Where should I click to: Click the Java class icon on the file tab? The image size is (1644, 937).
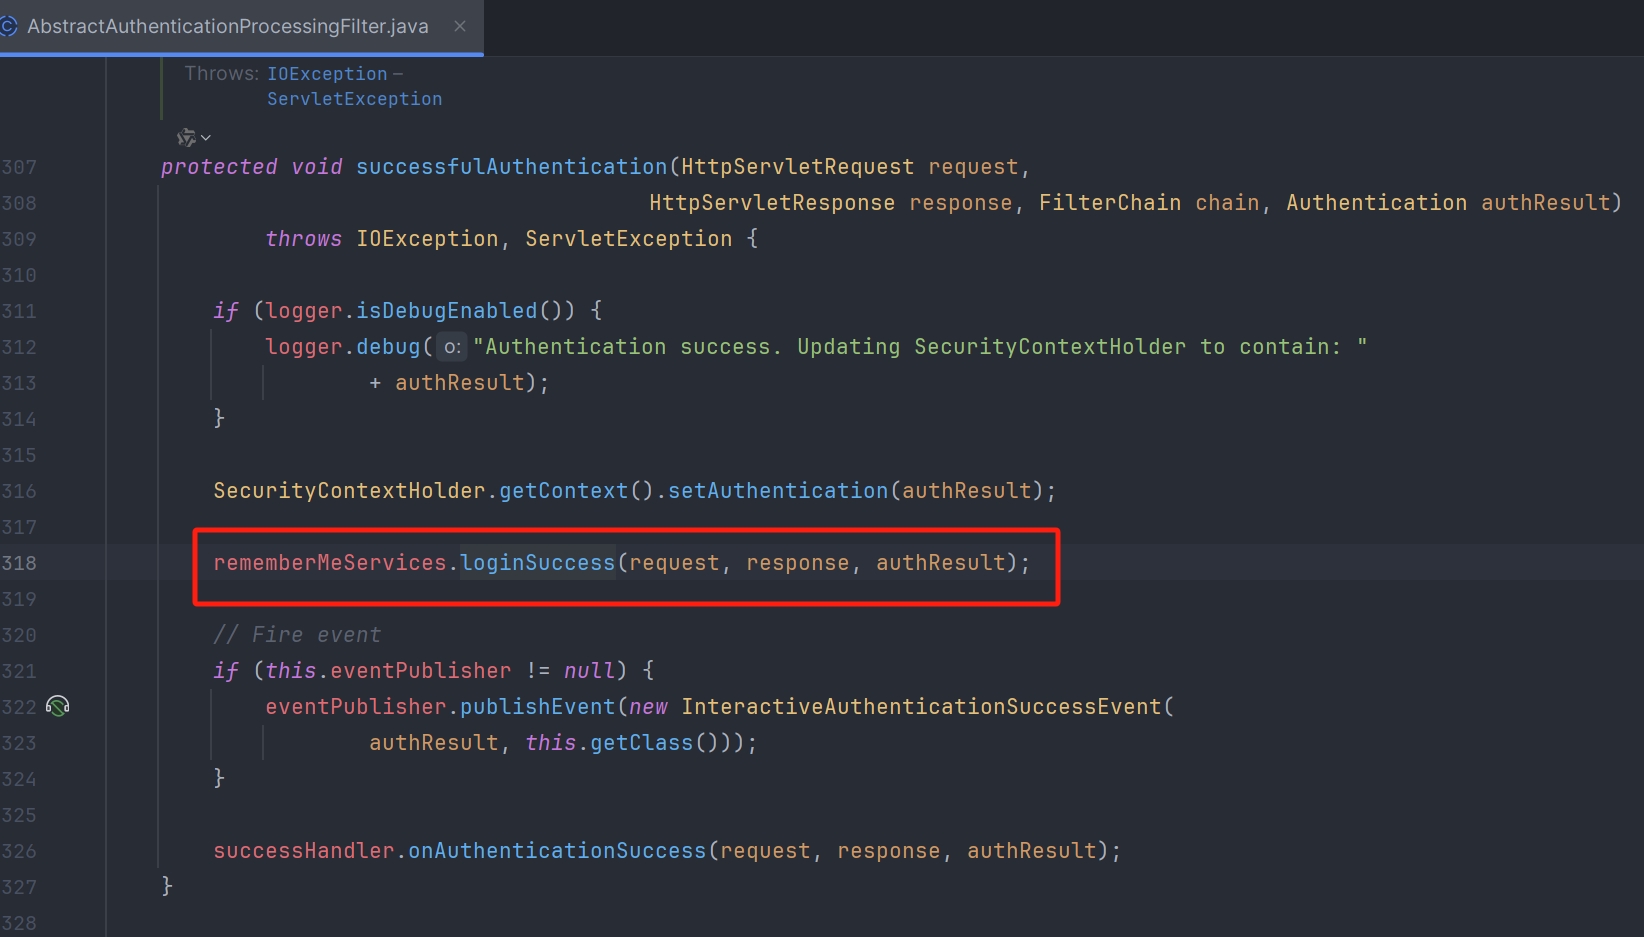pos(9,26)
